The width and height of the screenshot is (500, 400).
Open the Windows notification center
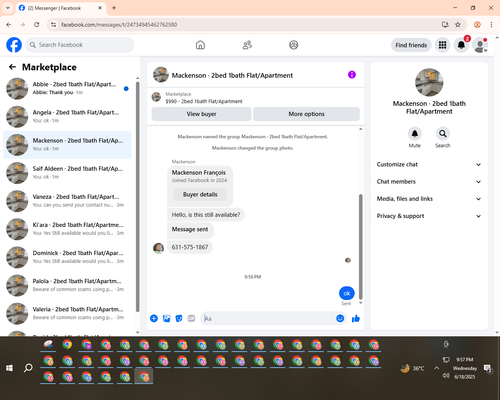click(488, 368)
